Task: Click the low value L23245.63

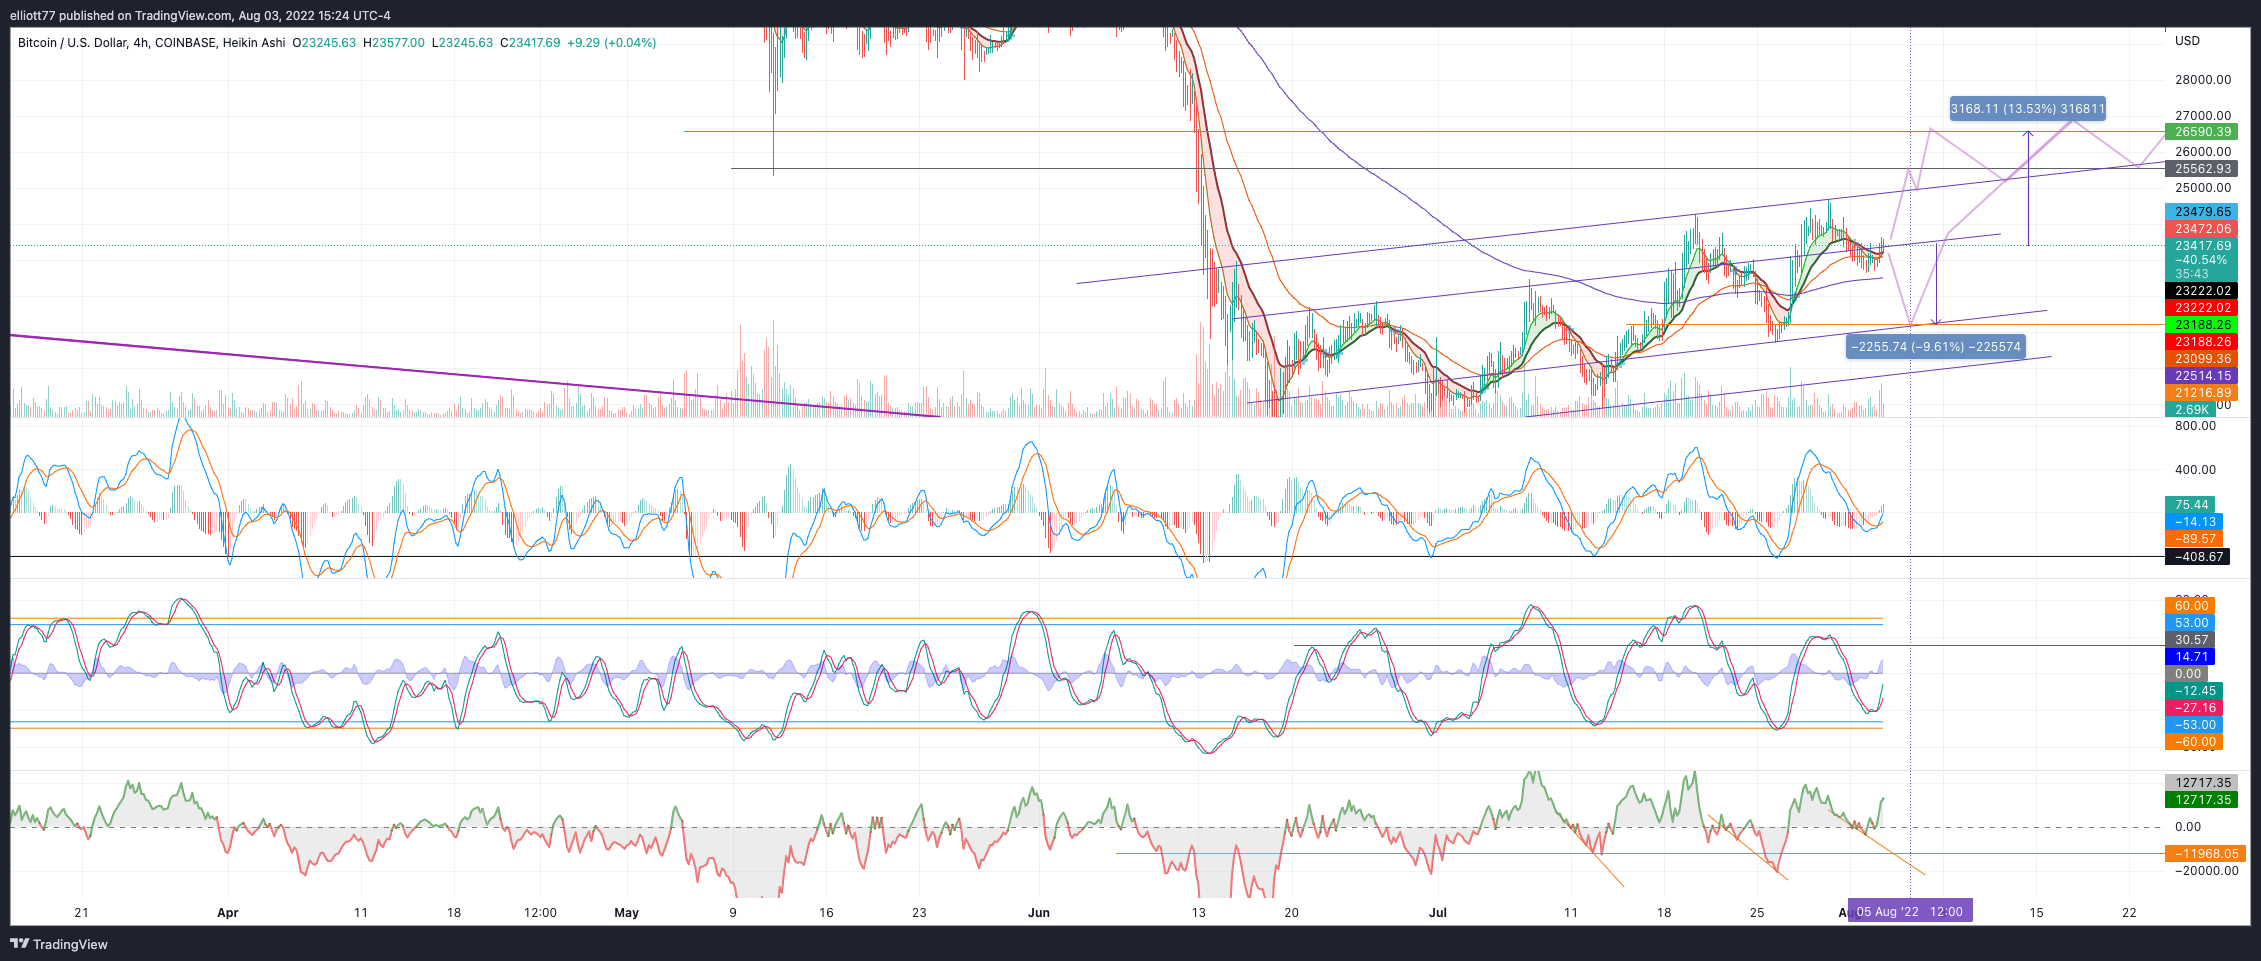Action: click(x=462, y=43)
